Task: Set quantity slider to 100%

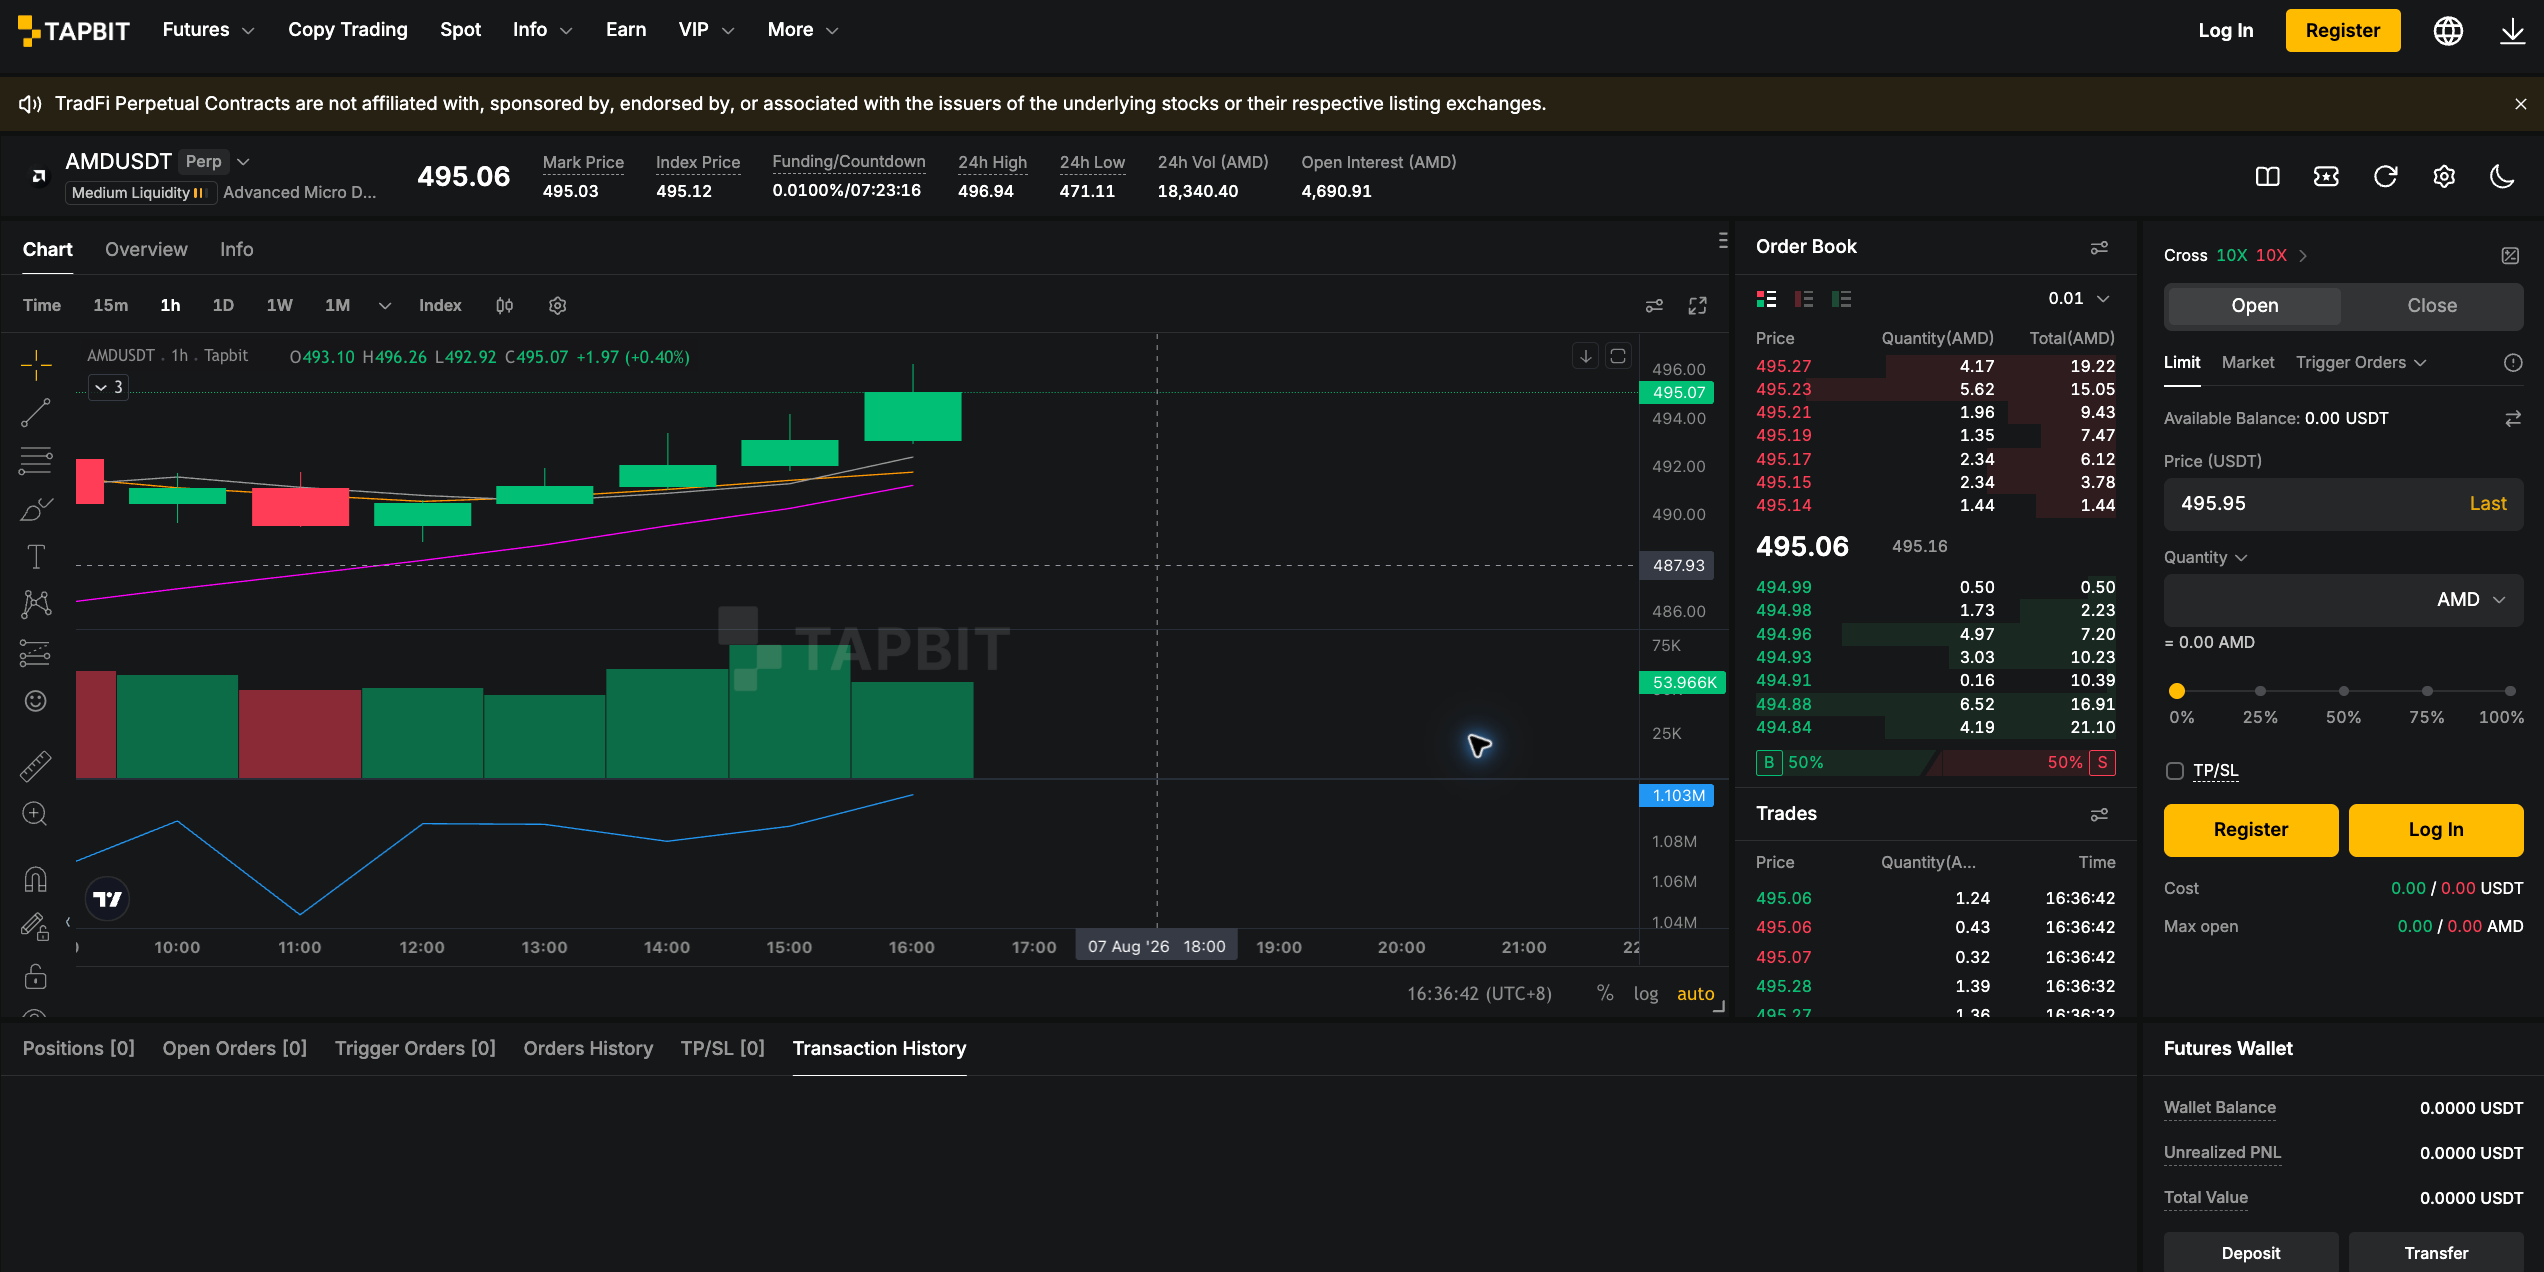Action: pos(2510,691)
